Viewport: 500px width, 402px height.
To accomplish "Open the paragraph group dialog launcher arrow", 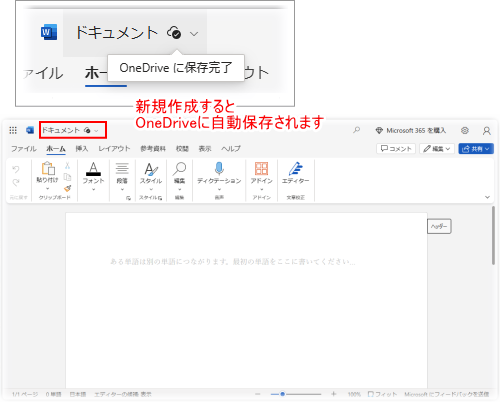I will coord(128,198).
